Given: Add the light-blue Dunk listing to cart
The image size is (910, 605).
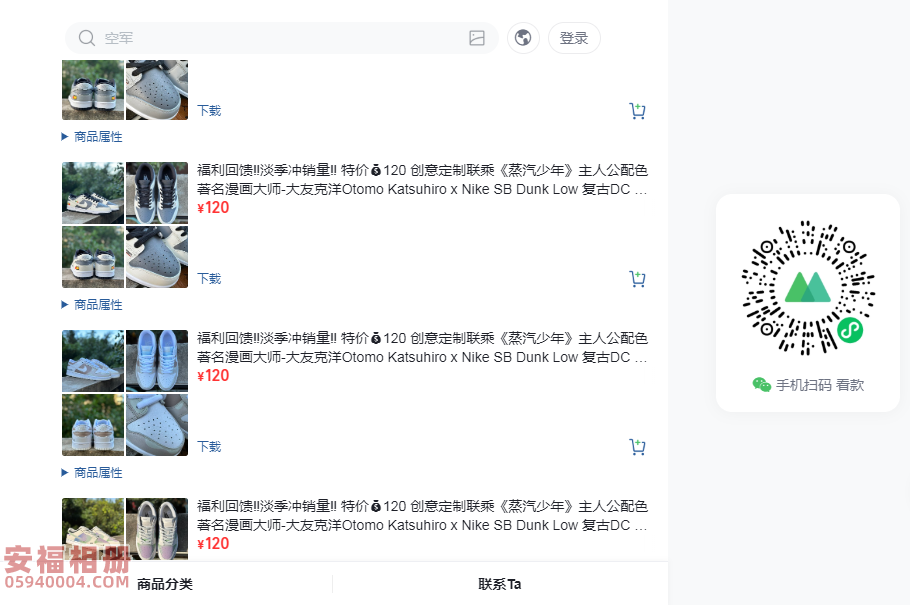Looking at the screenshot, I should (637, 446).
